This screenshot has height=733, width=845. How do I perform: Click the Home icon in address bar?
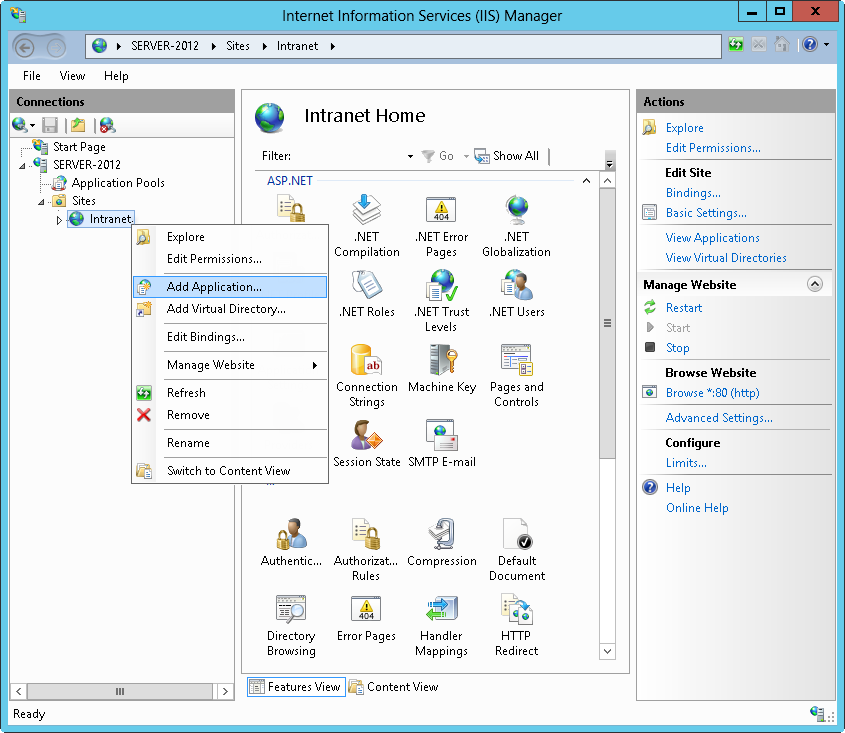781,45
